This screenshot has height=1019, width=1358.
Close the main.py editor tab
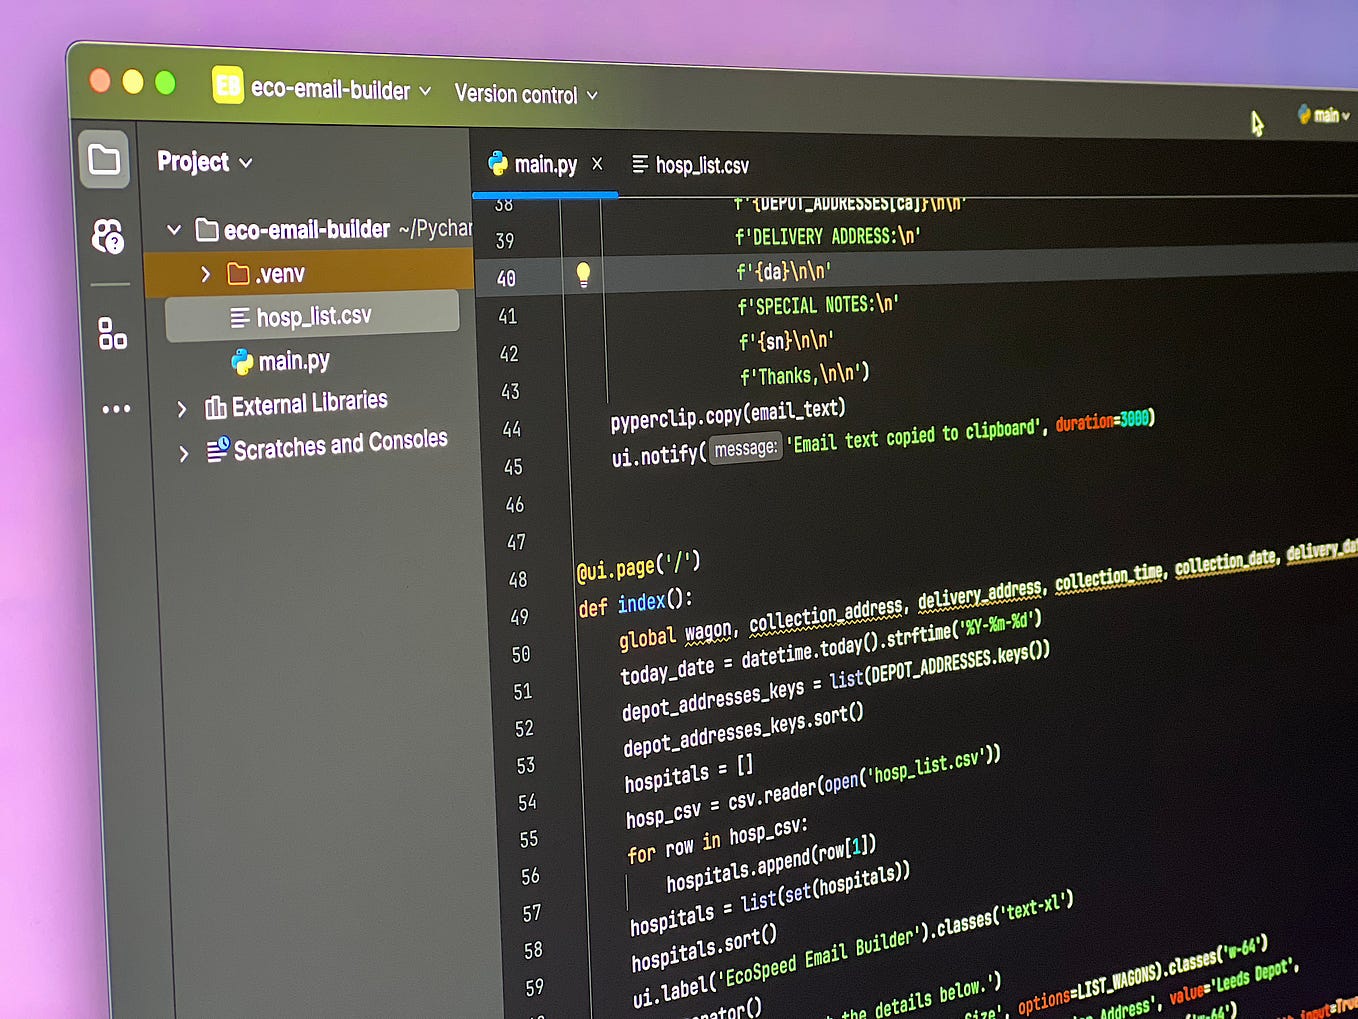pyautogui.click(x=597, y=164)
